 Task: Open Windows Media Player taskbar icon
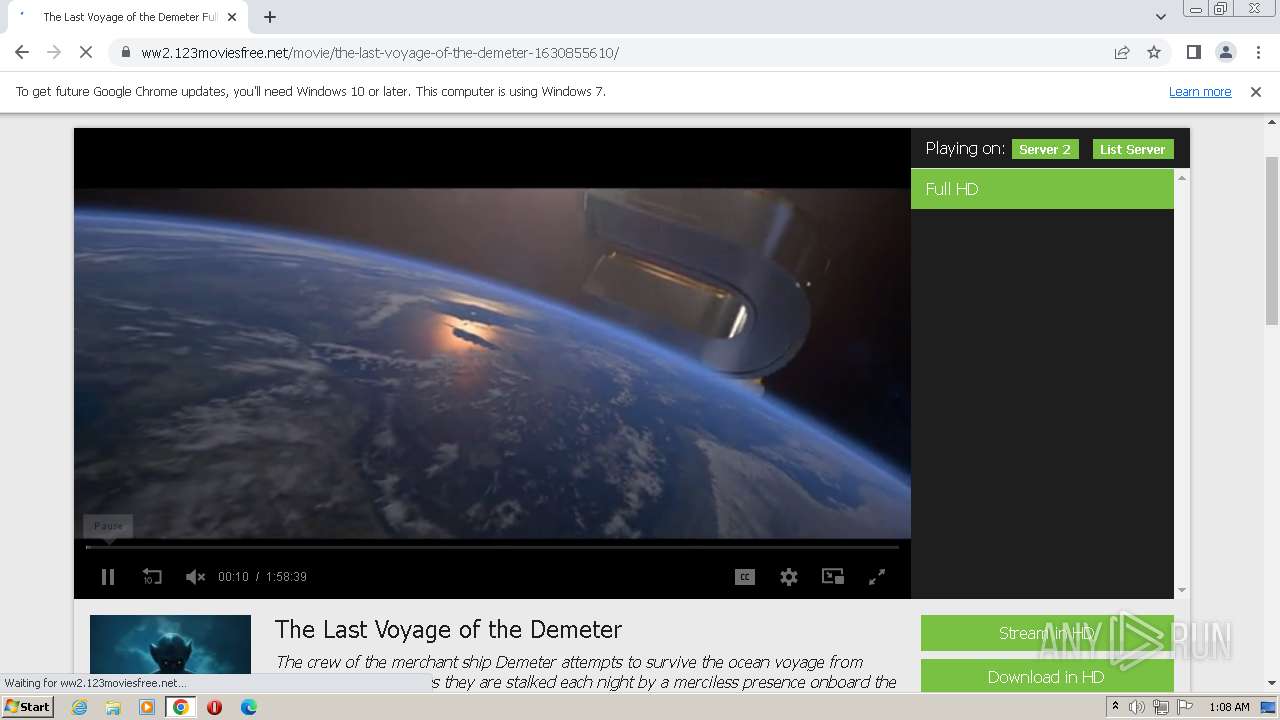click(x=147, y=707)
